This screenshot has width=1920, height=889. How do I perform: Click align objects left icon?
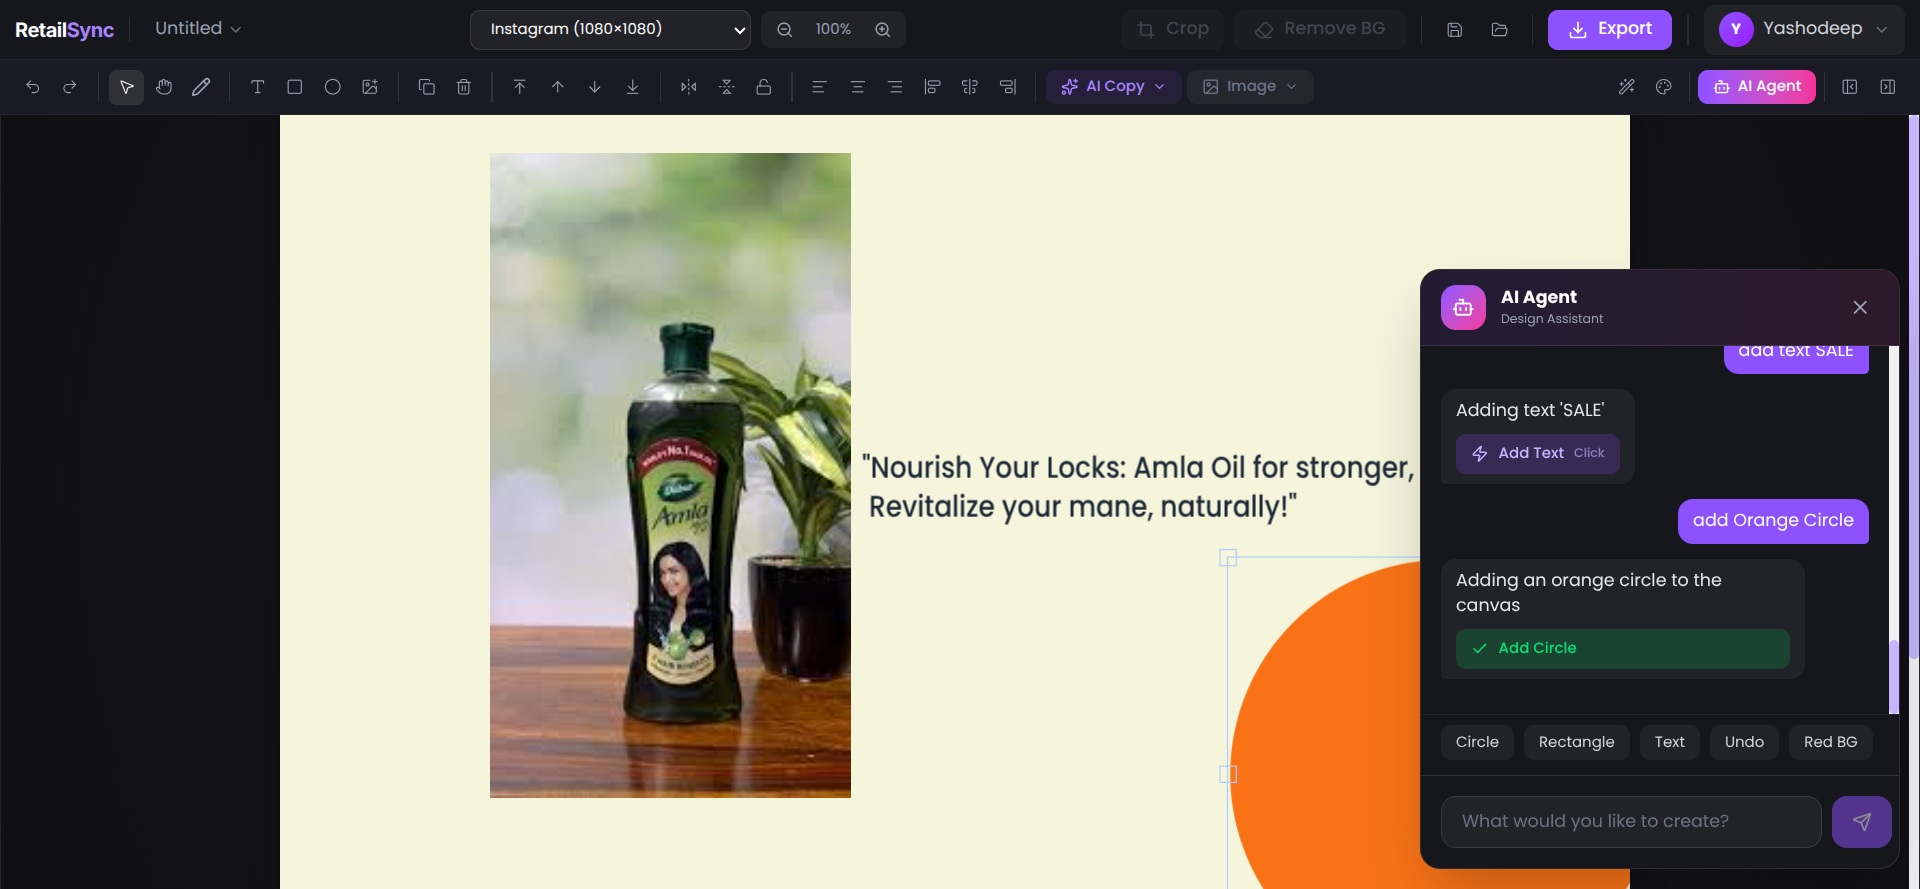(932, 87)
